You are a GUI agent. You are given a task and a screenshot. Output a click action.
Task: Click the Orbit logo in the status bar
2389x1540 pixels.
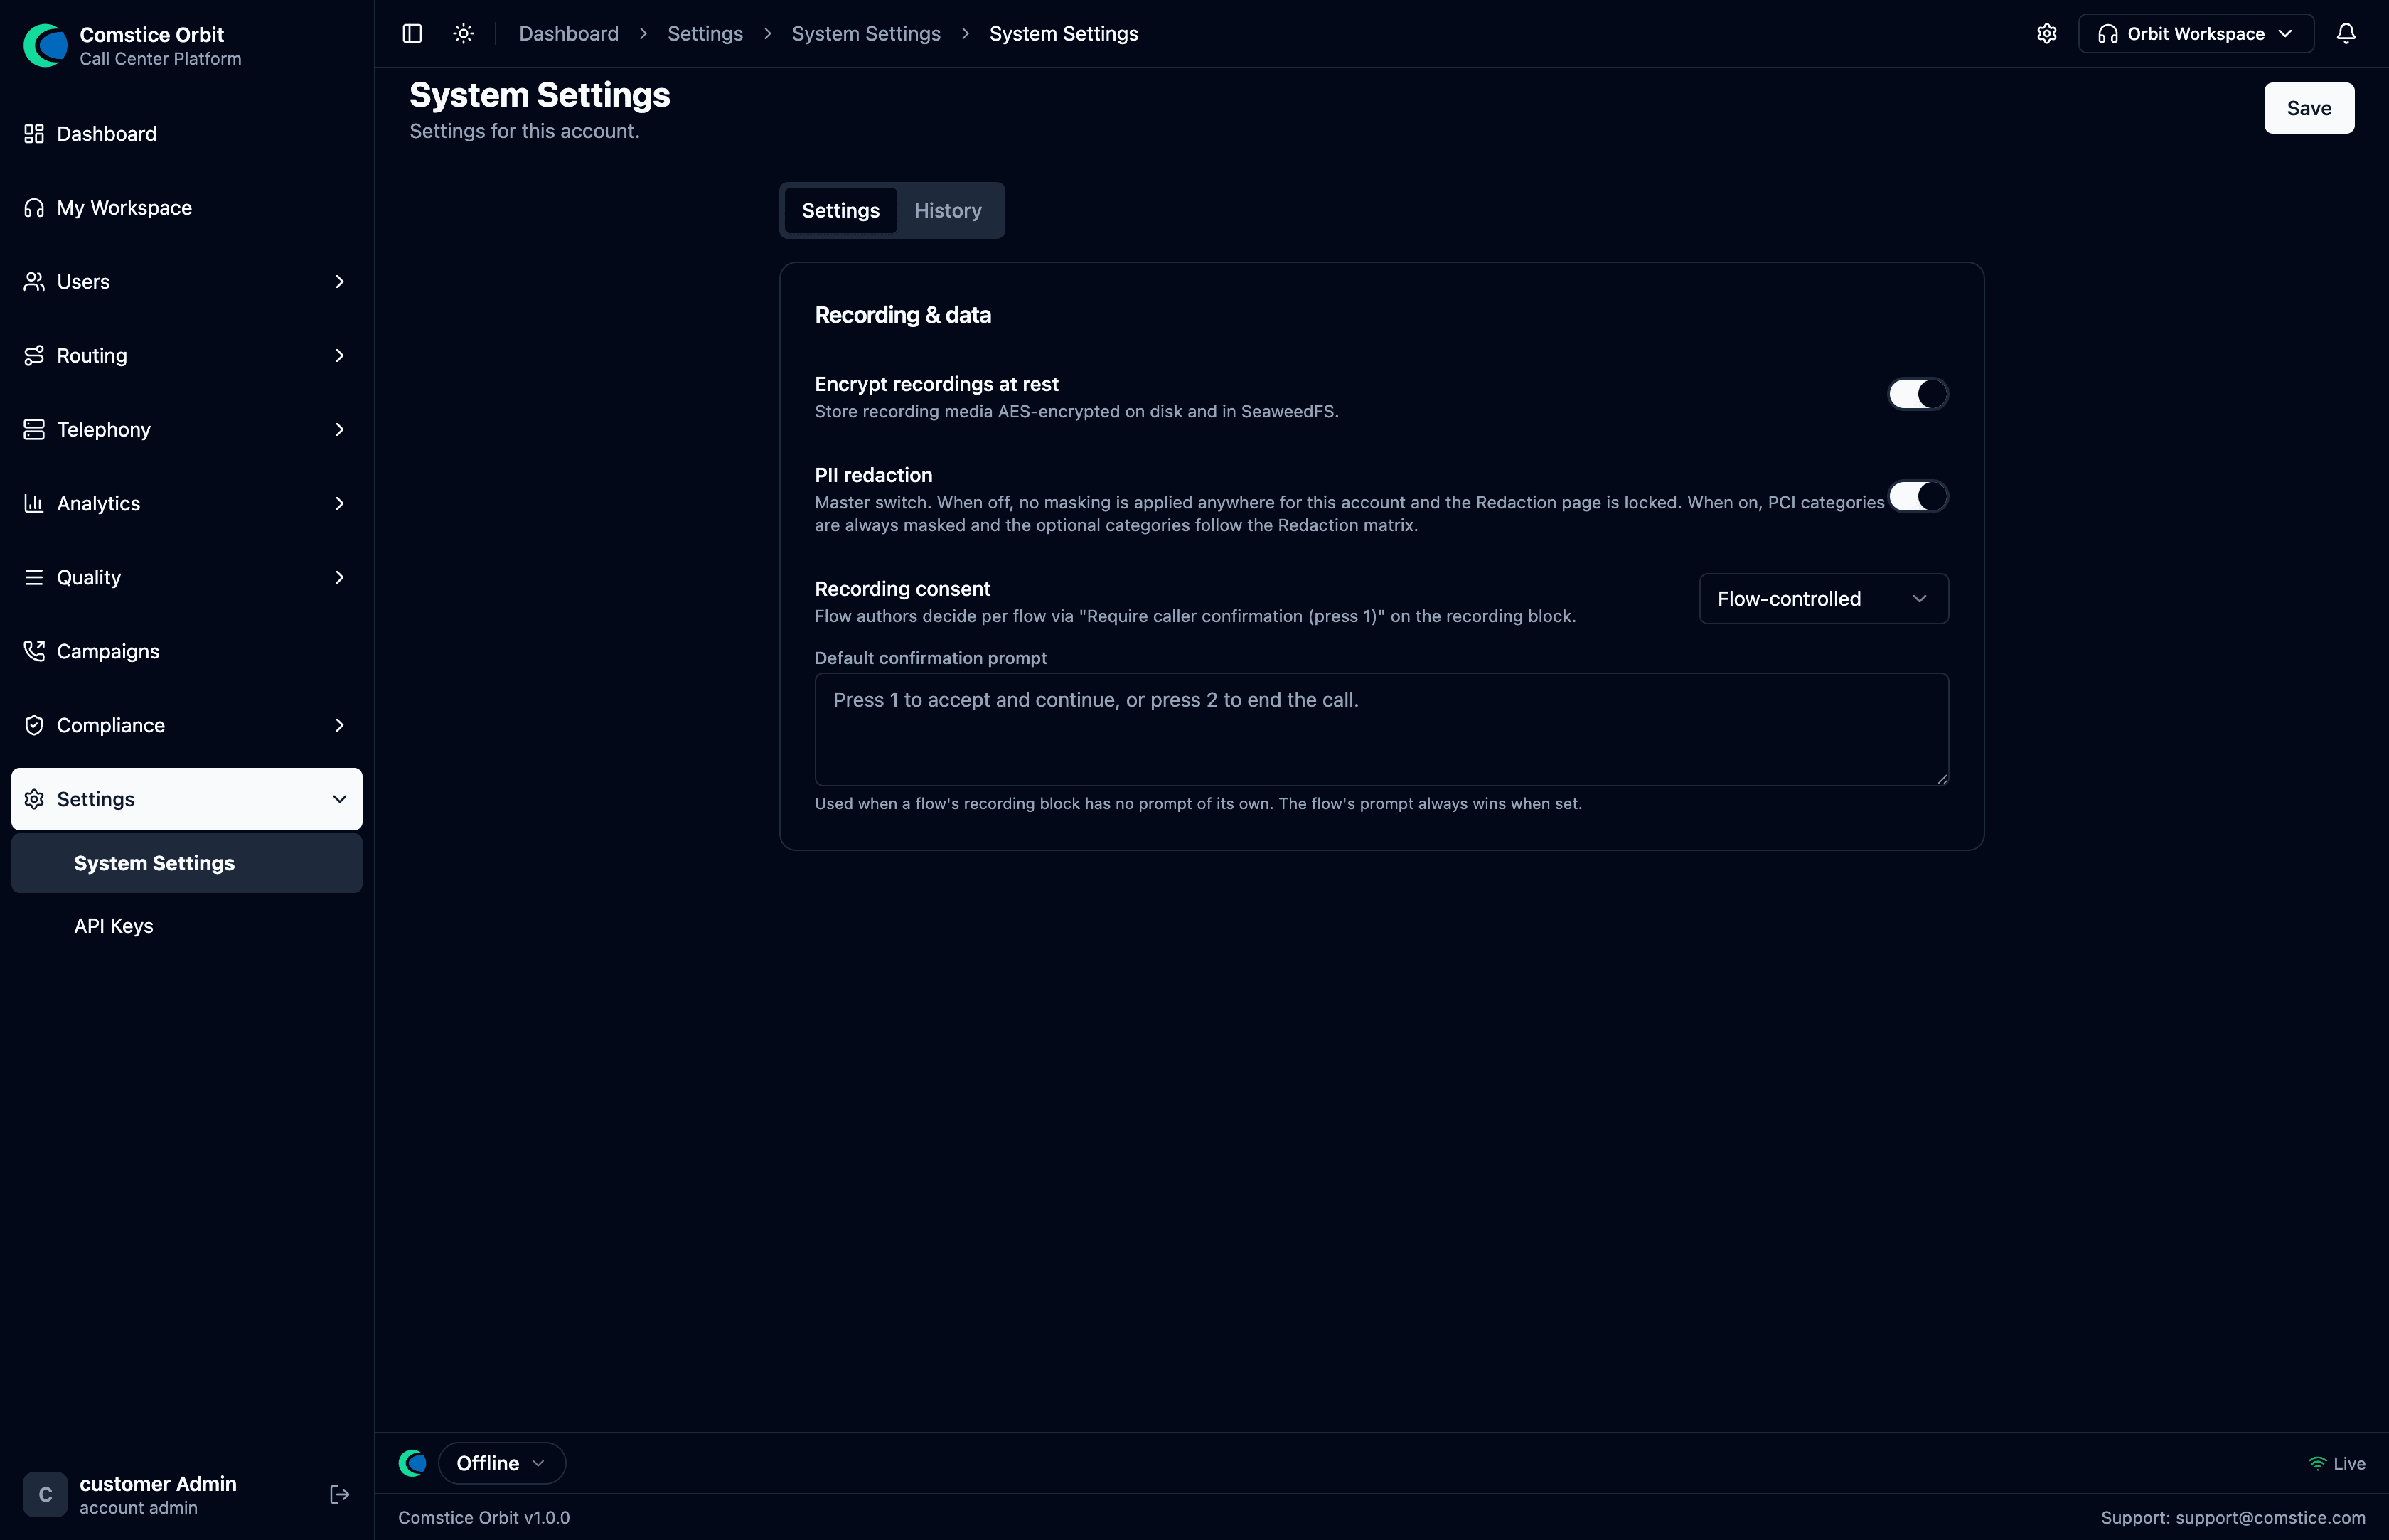pyautogui.click(x=412, y=1464)
